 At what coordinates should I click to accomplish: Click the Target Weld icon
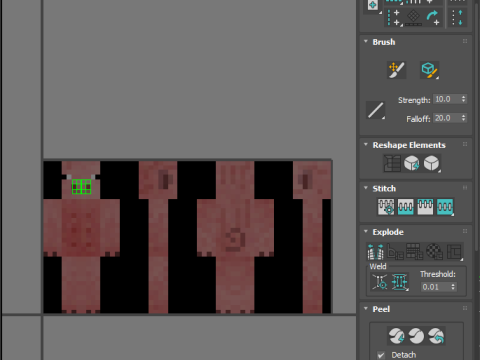coord(380,282)
